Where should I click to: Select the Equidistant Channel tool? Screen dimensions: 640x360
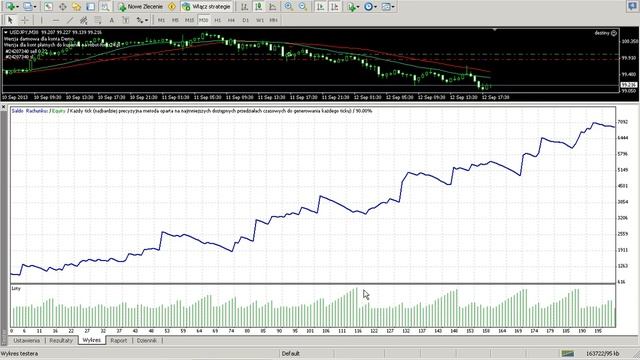click(x=84, y=20)
